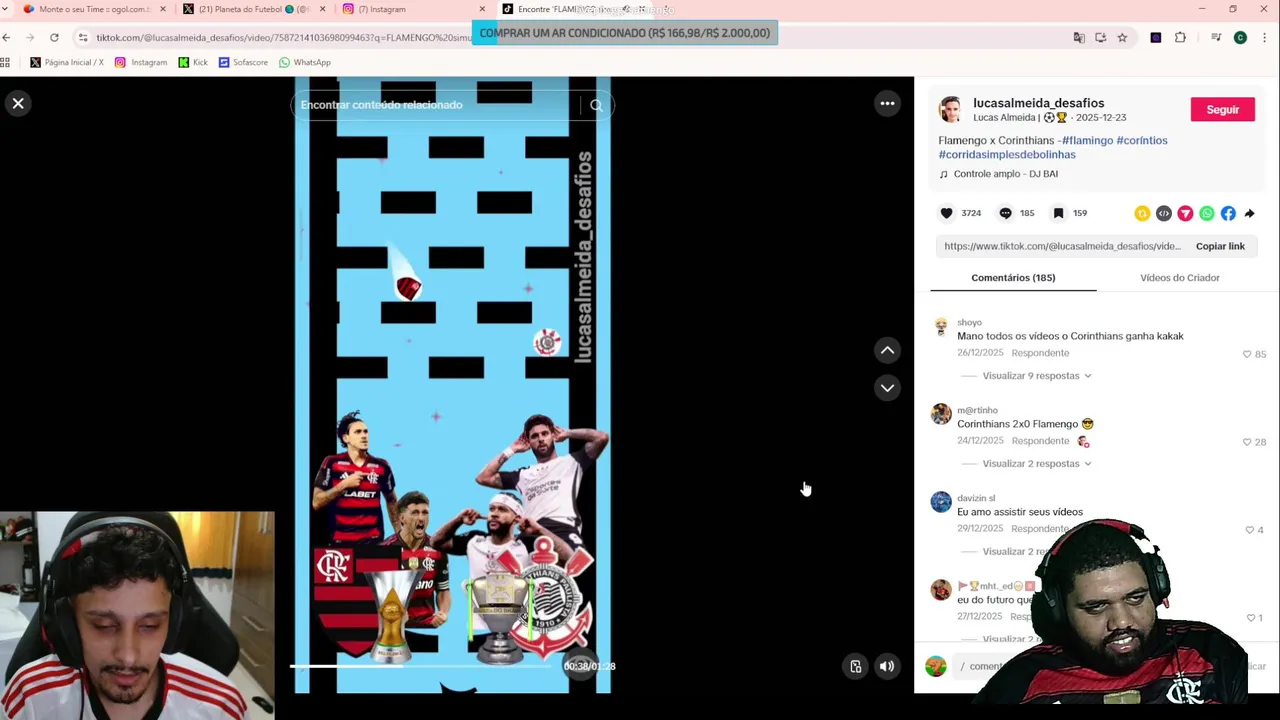Like davizin sl's comment with the heart
This screenshot has width=1280, height=720.
(1249, 530)
